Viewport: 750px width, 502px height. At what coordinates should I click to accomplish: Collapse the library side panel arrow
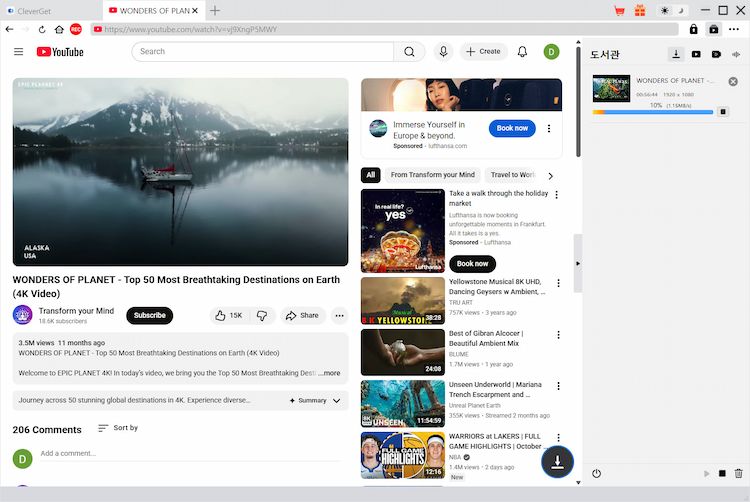click(x=576, y=263)
